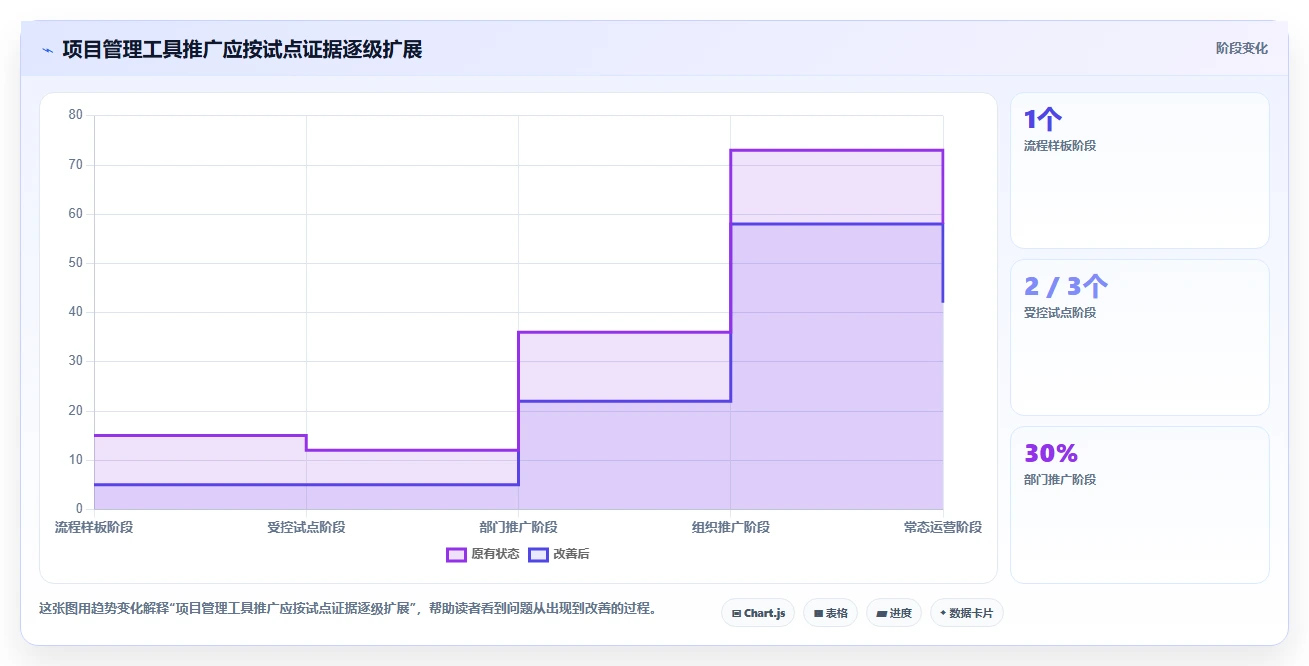
Task: Click the blue 改善后 legend swatch
Action: (x=538, y=554)
